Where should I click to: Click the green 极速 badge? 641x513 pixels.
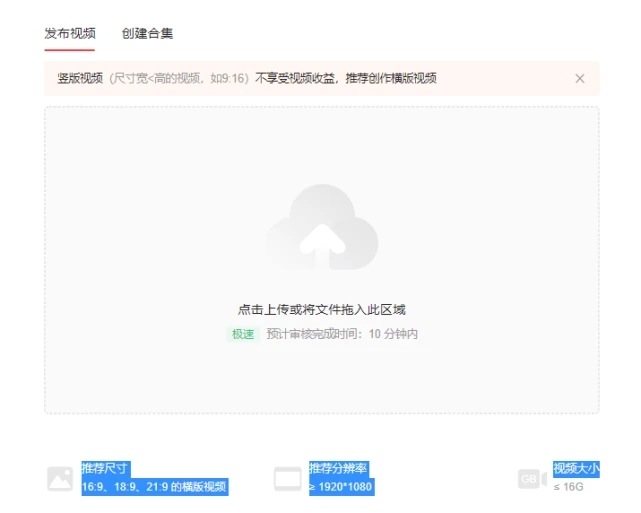click(x=243, y=334)
